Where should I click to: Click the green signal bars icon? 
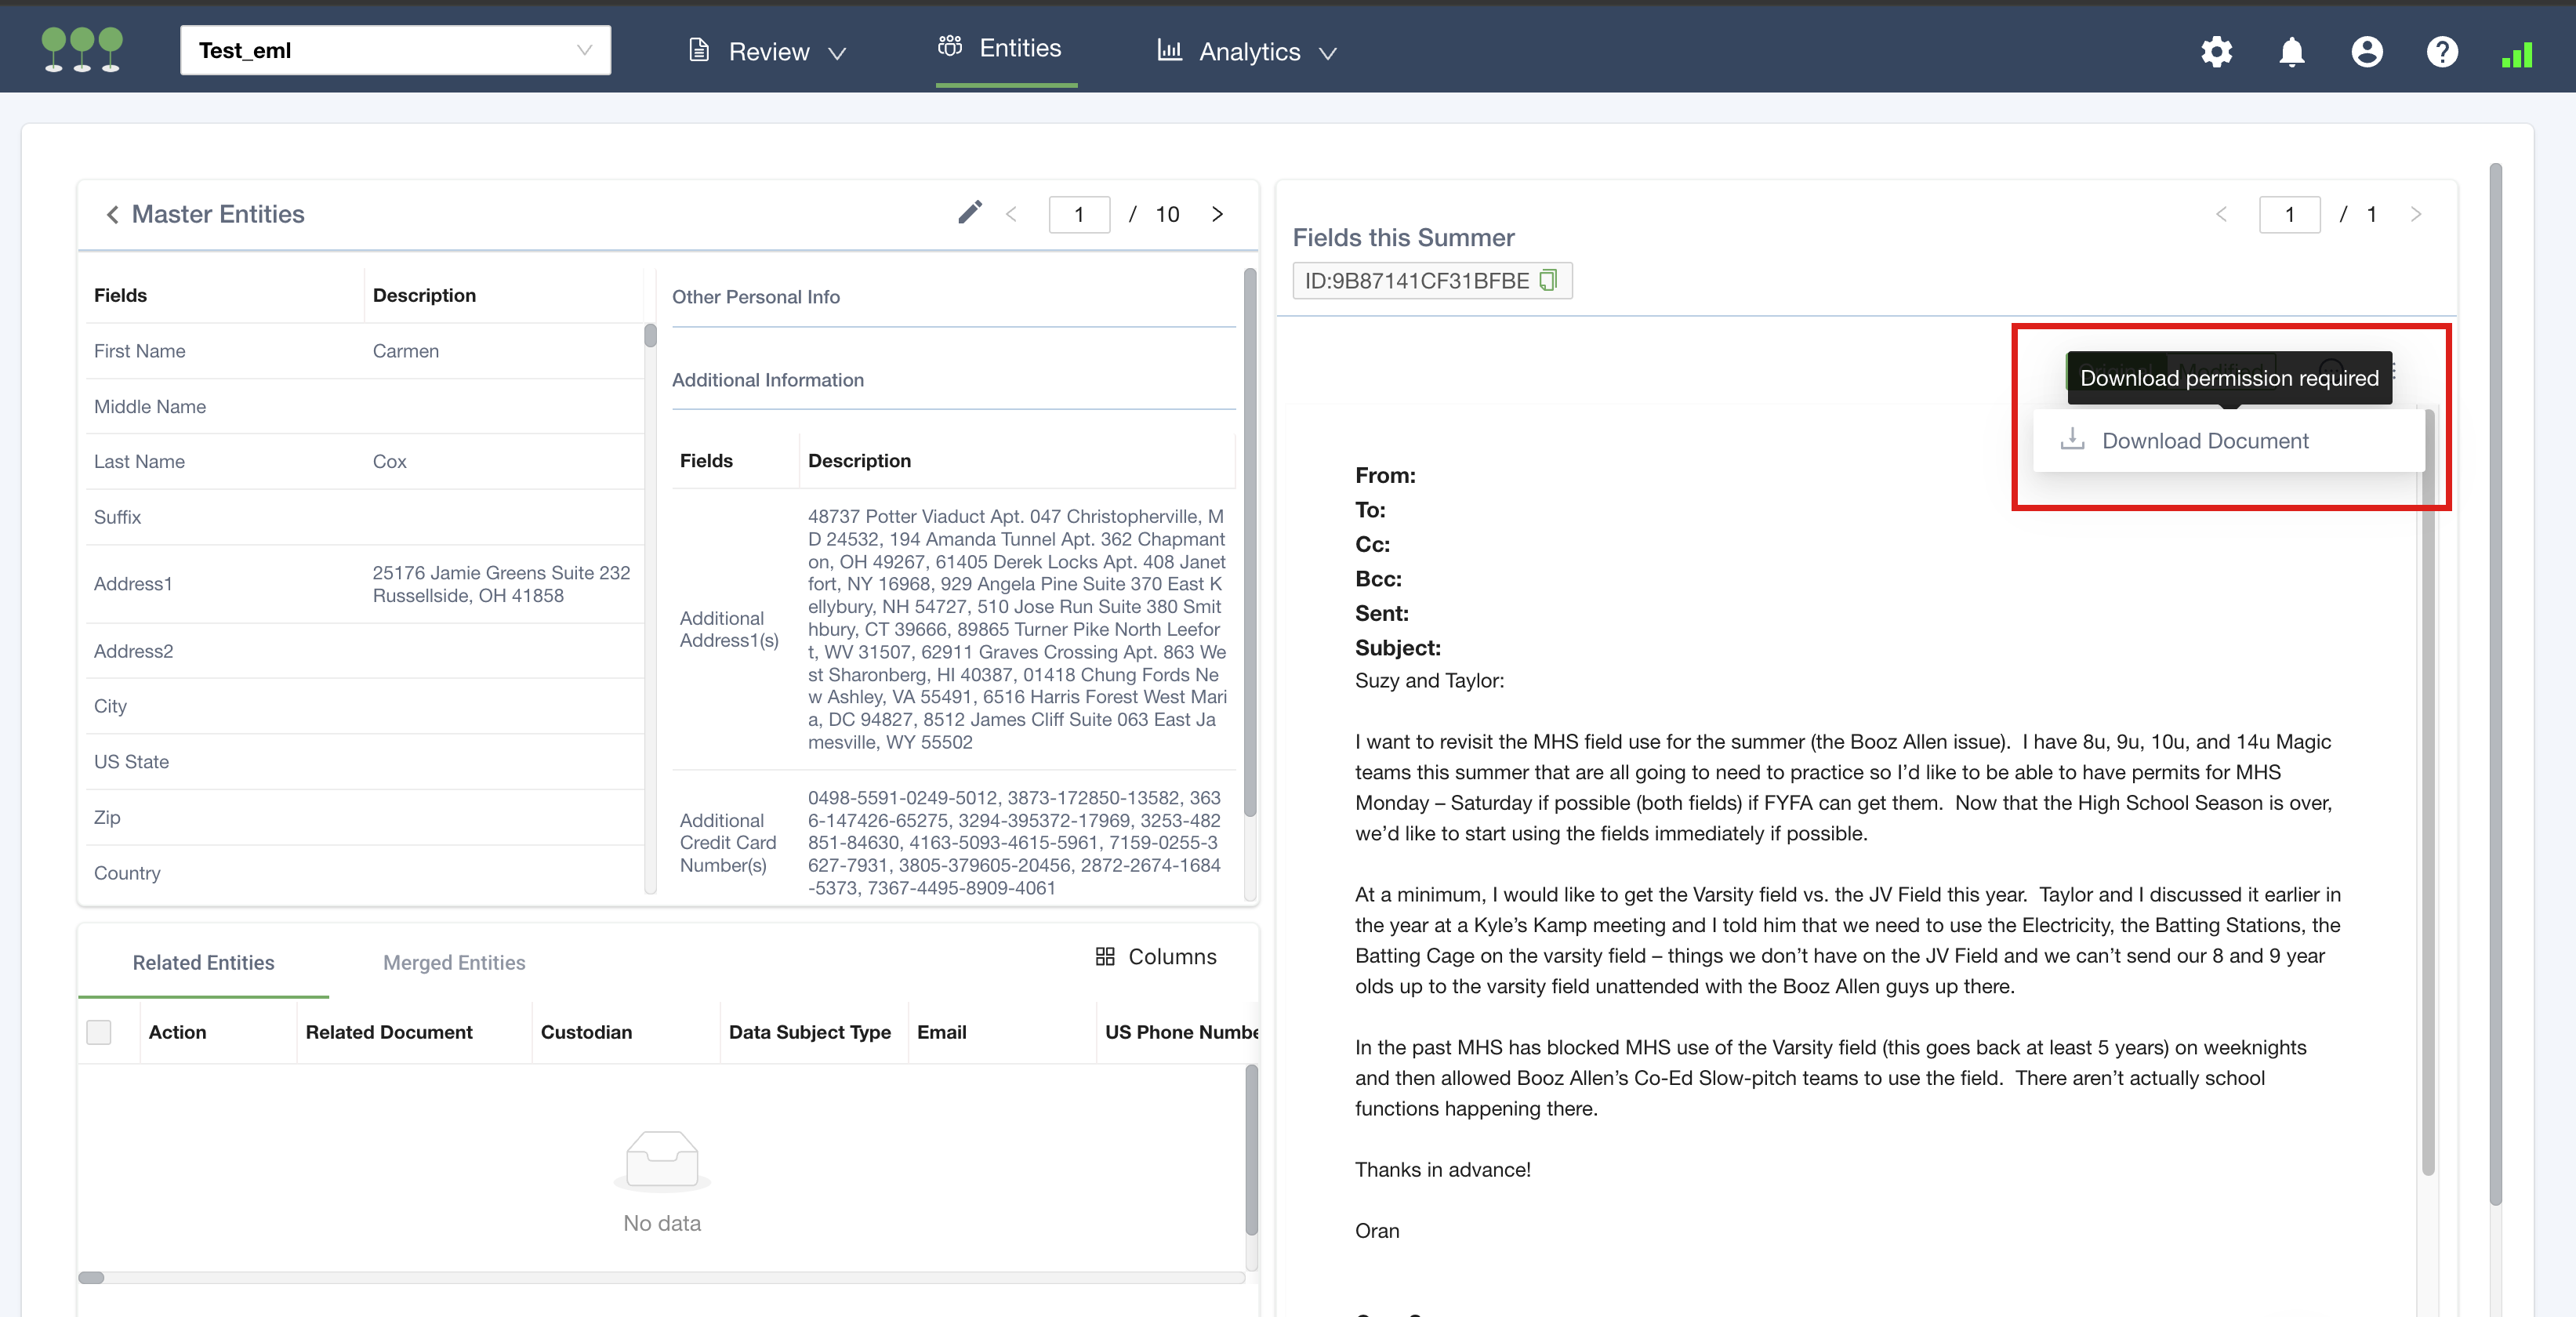coord(2516,55)
